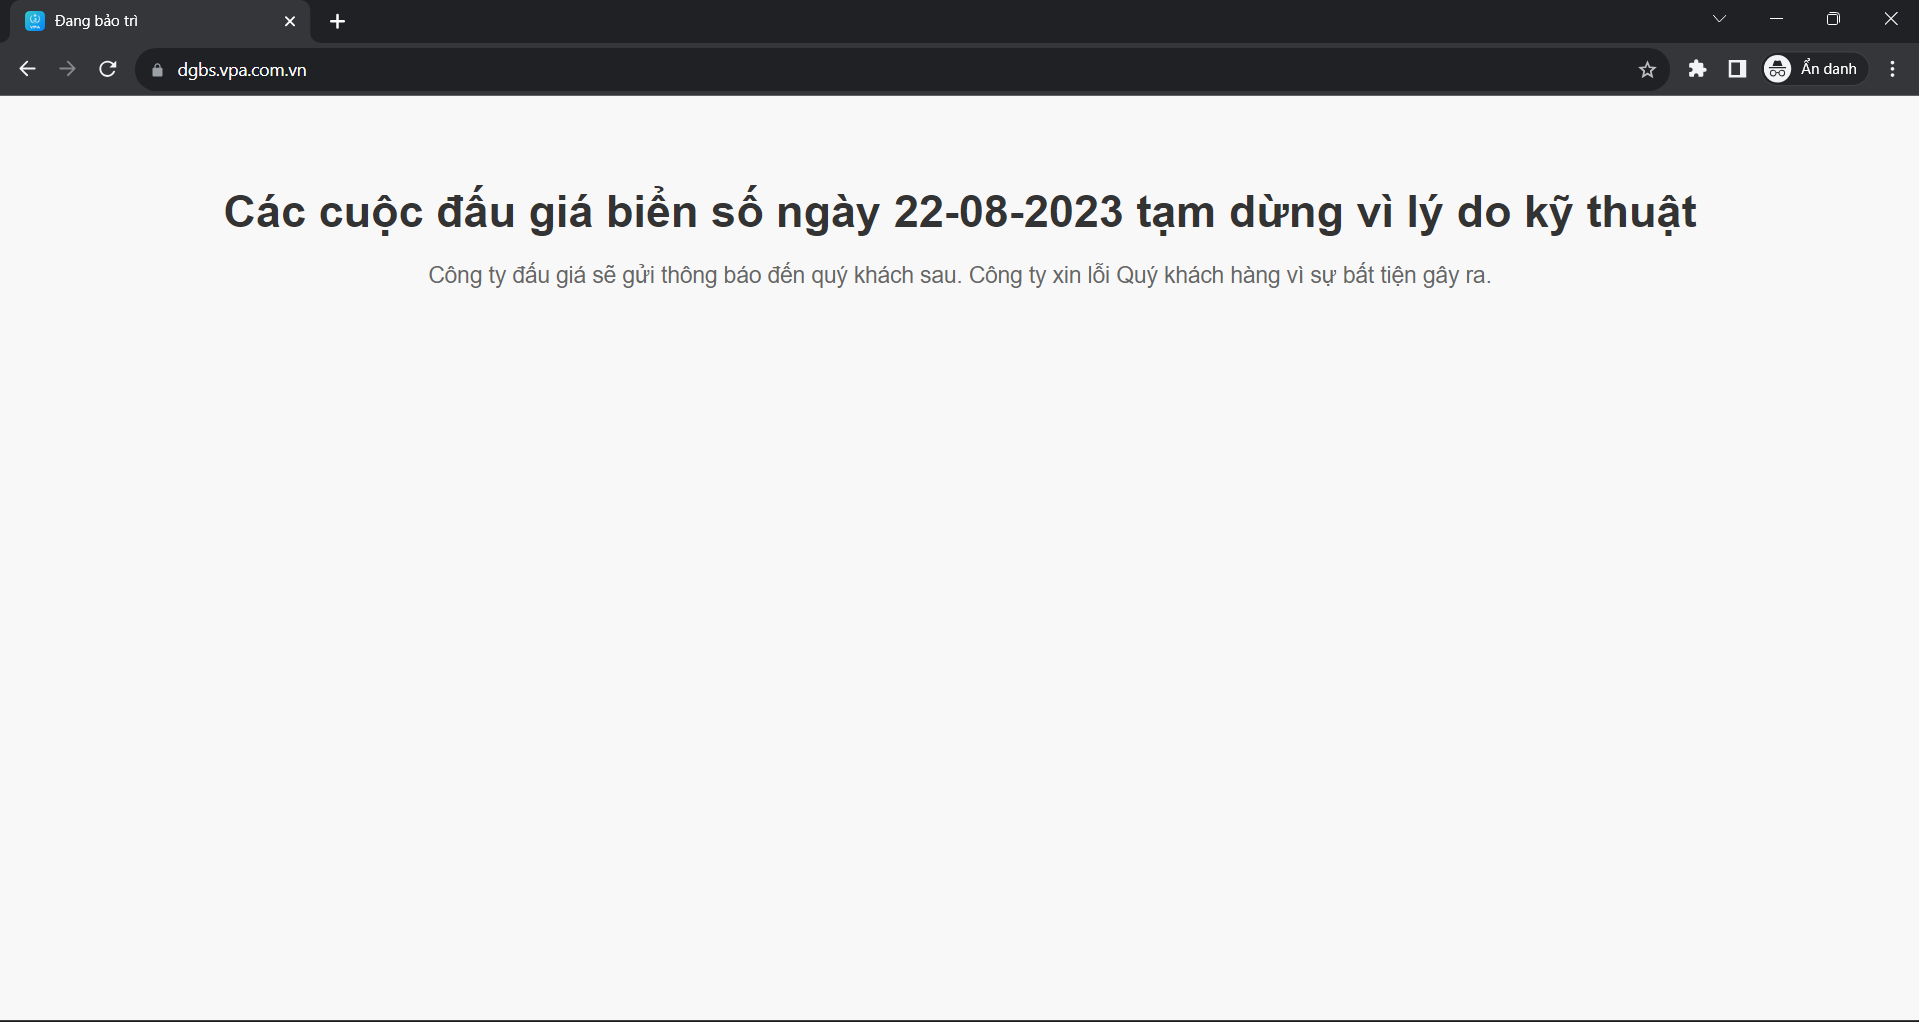Close the Đang bảo trì tab

[290, 21]
